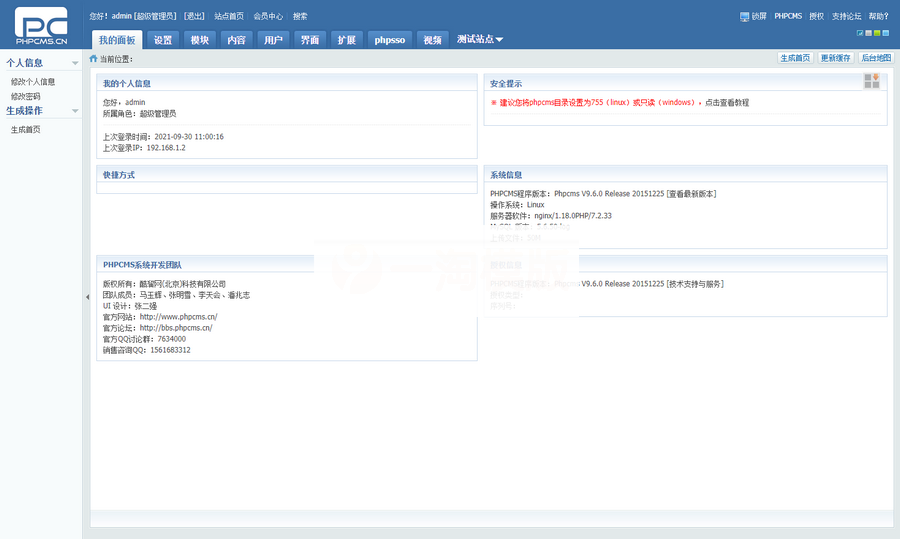The height and width of the screenshot is (539, 900).
Task: Open the http://bbs.phpcms.cn/ forum link
Action: pos(176,327)
